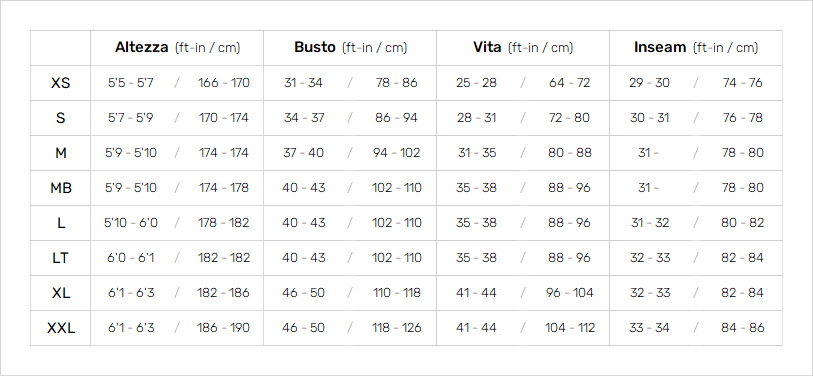Screen dimensions: 813x376
Task: Click the 84 - 86 inseam value
Action: (742, 328)
